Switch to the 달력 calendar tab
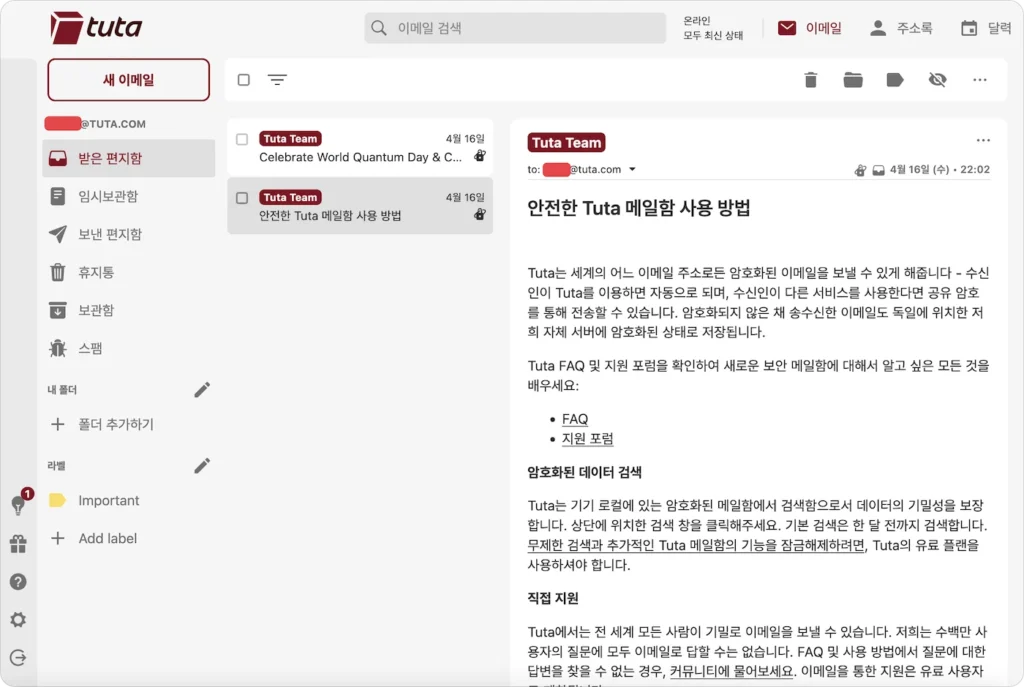Screen dimensions: 1024x687 coord(986,28)
